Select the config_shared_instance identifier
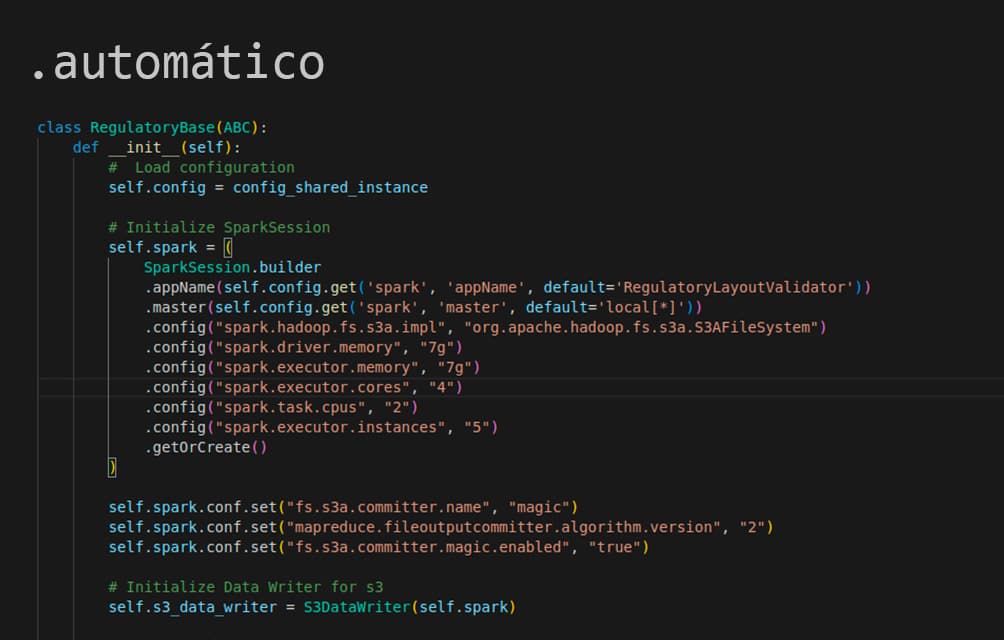 pyautogui.click(x=330, y=187)
